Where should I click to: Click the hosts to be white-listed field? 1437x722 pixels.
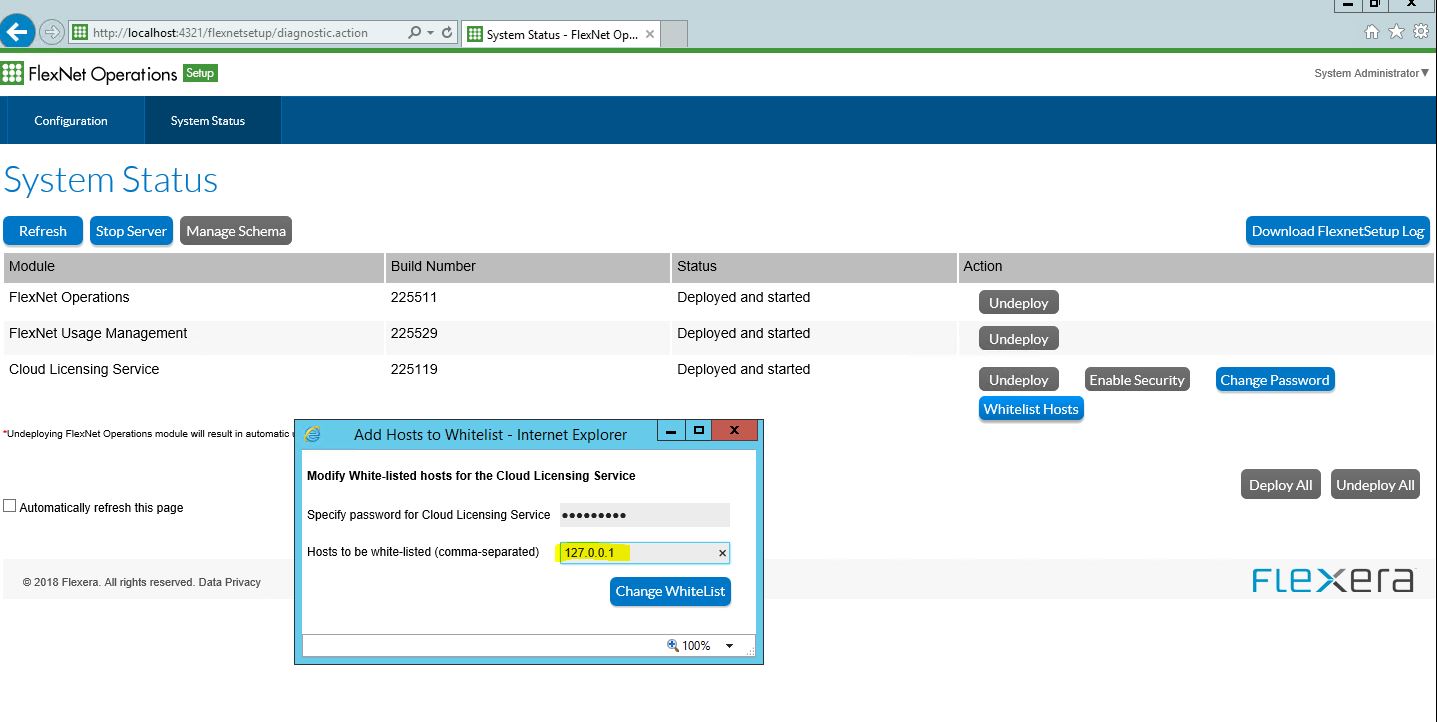645,553
